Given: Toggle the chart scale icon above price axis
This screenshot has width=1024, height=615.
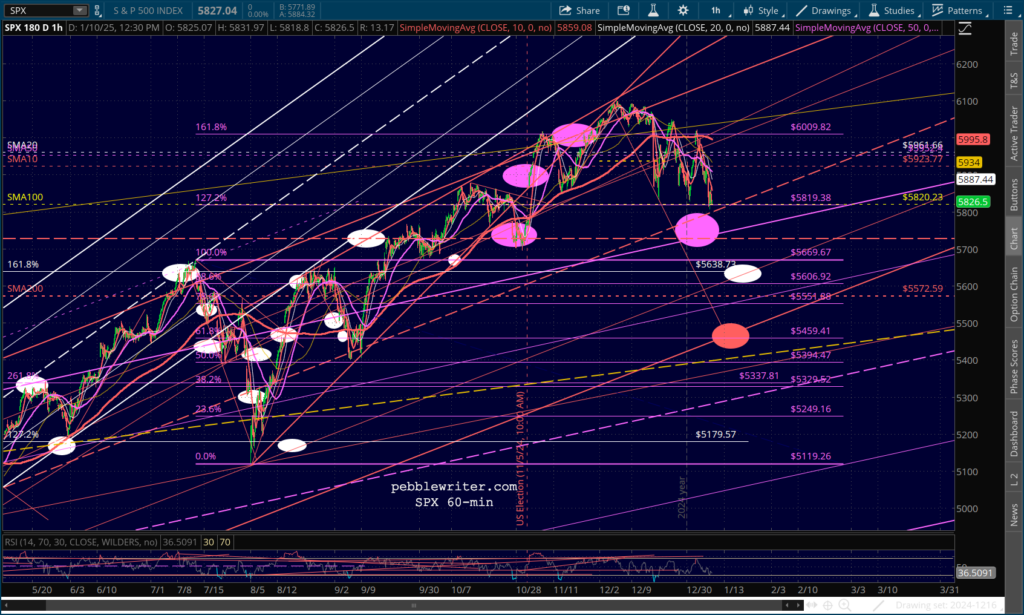Looking at the screenshot, I should [965, 28].
